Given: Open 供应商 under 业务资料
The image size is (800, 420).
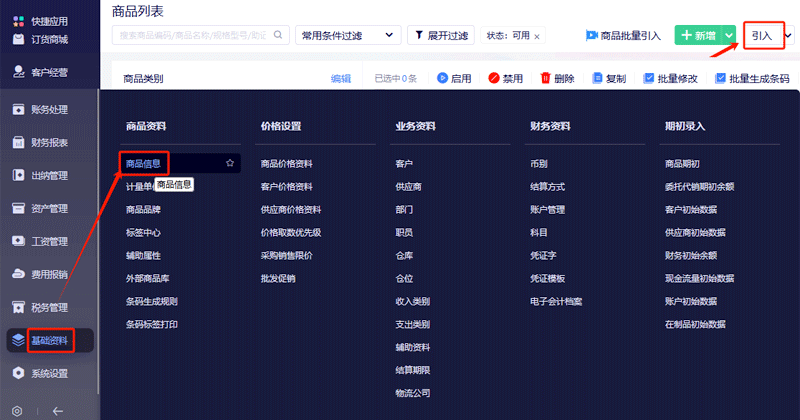Looking at the screenshot, I should point(409,186).
